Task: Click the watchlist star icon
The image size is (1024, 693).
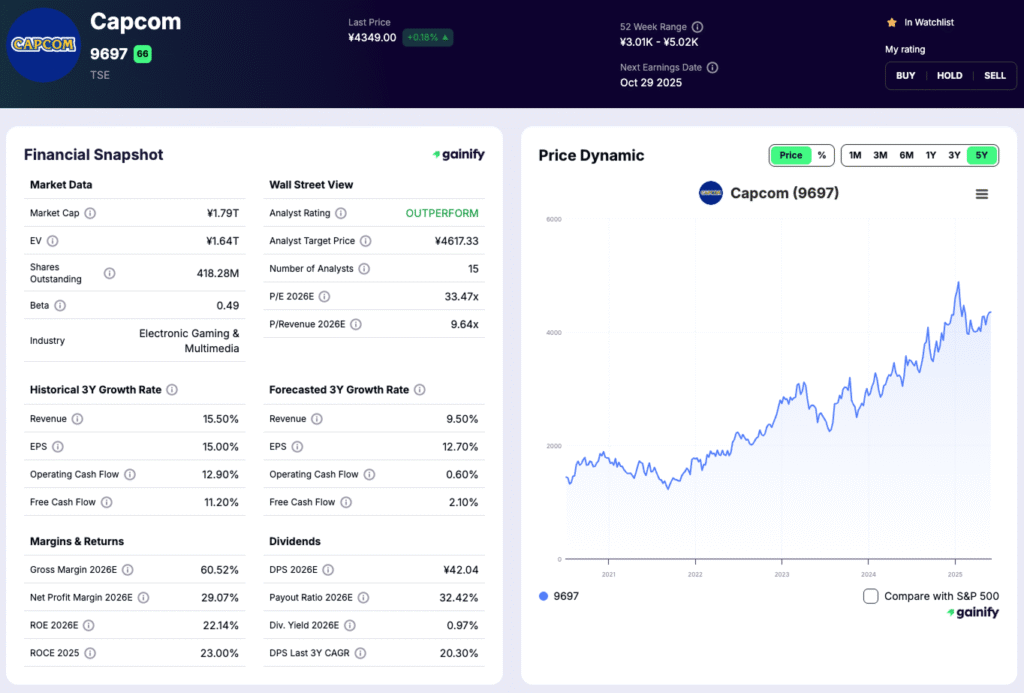Action: (x=891, y=22)
